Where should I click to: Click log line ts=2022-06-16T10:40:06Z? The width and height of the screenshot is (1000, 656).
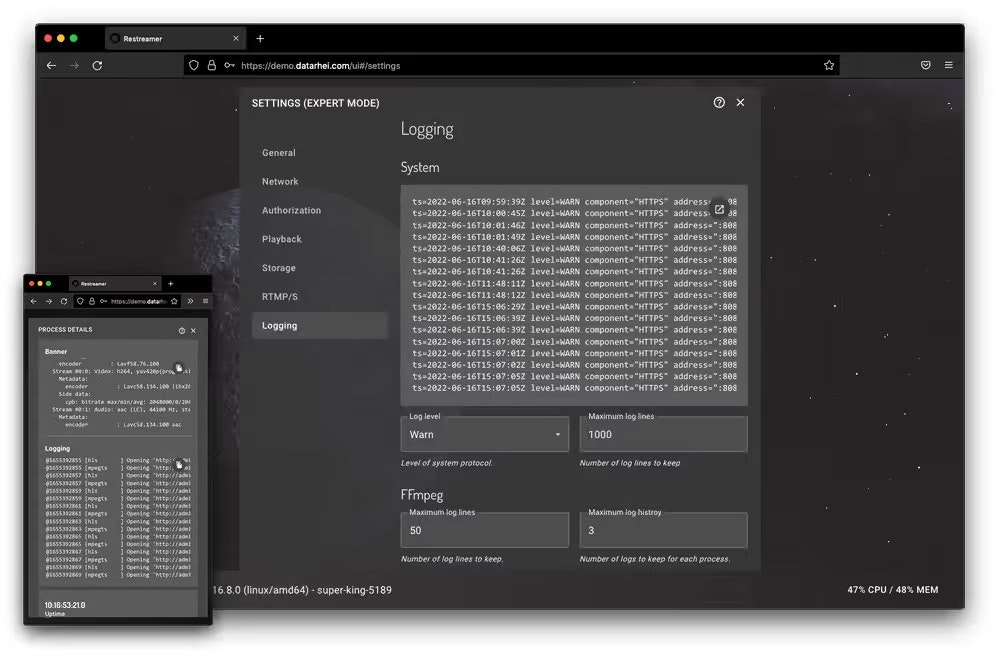(574, 249)
